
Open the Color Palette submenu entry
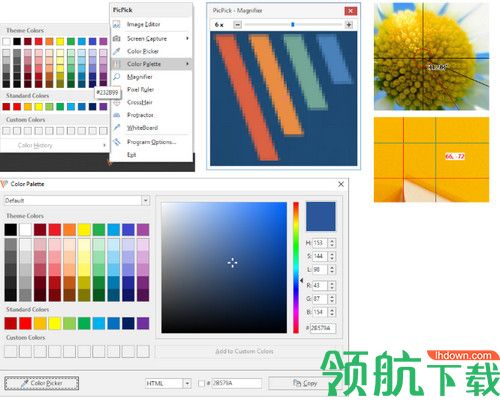[x=151, y=64]
